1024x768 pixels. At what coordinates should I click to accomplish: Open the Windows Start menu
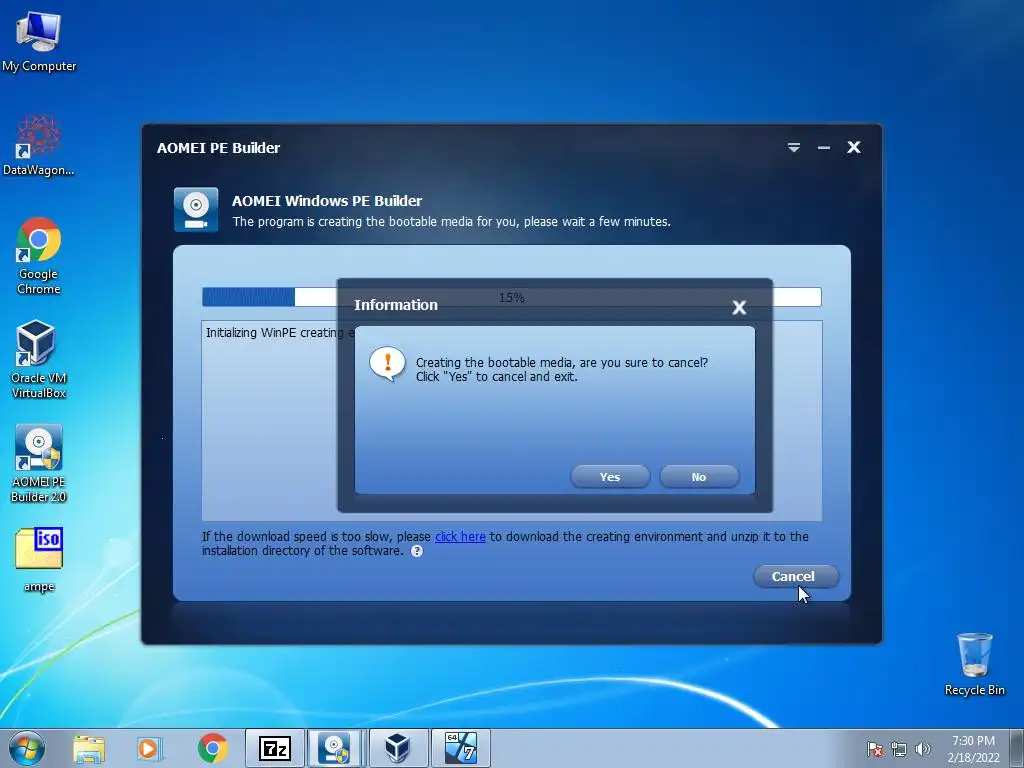click(27, 748)
